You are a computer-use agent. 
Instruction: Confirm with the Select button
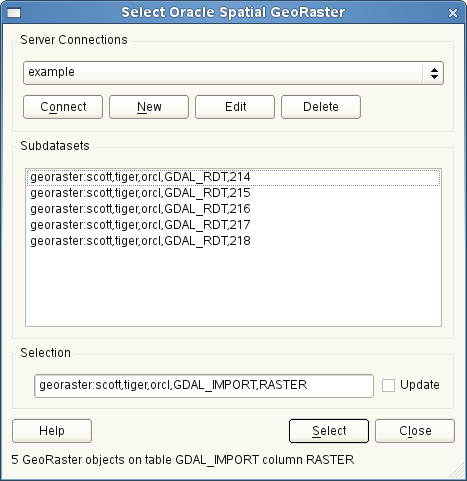click(x=329, y=431)
